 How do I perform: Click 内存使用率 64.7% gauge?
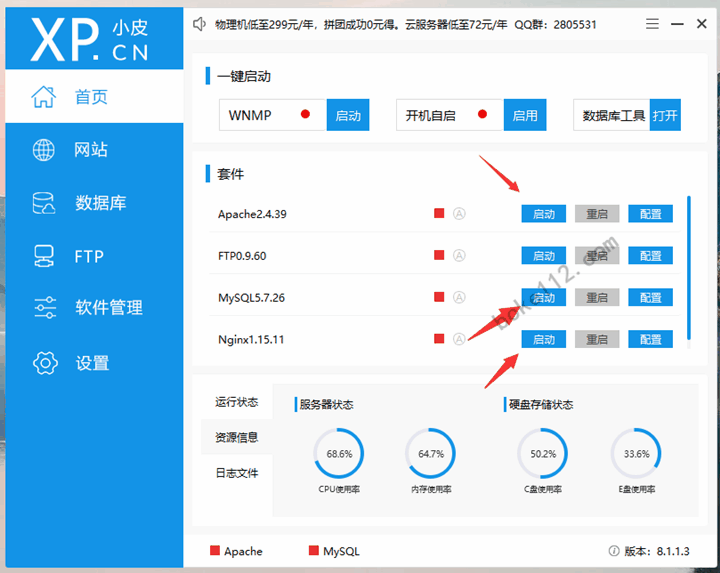coord(431,454)
